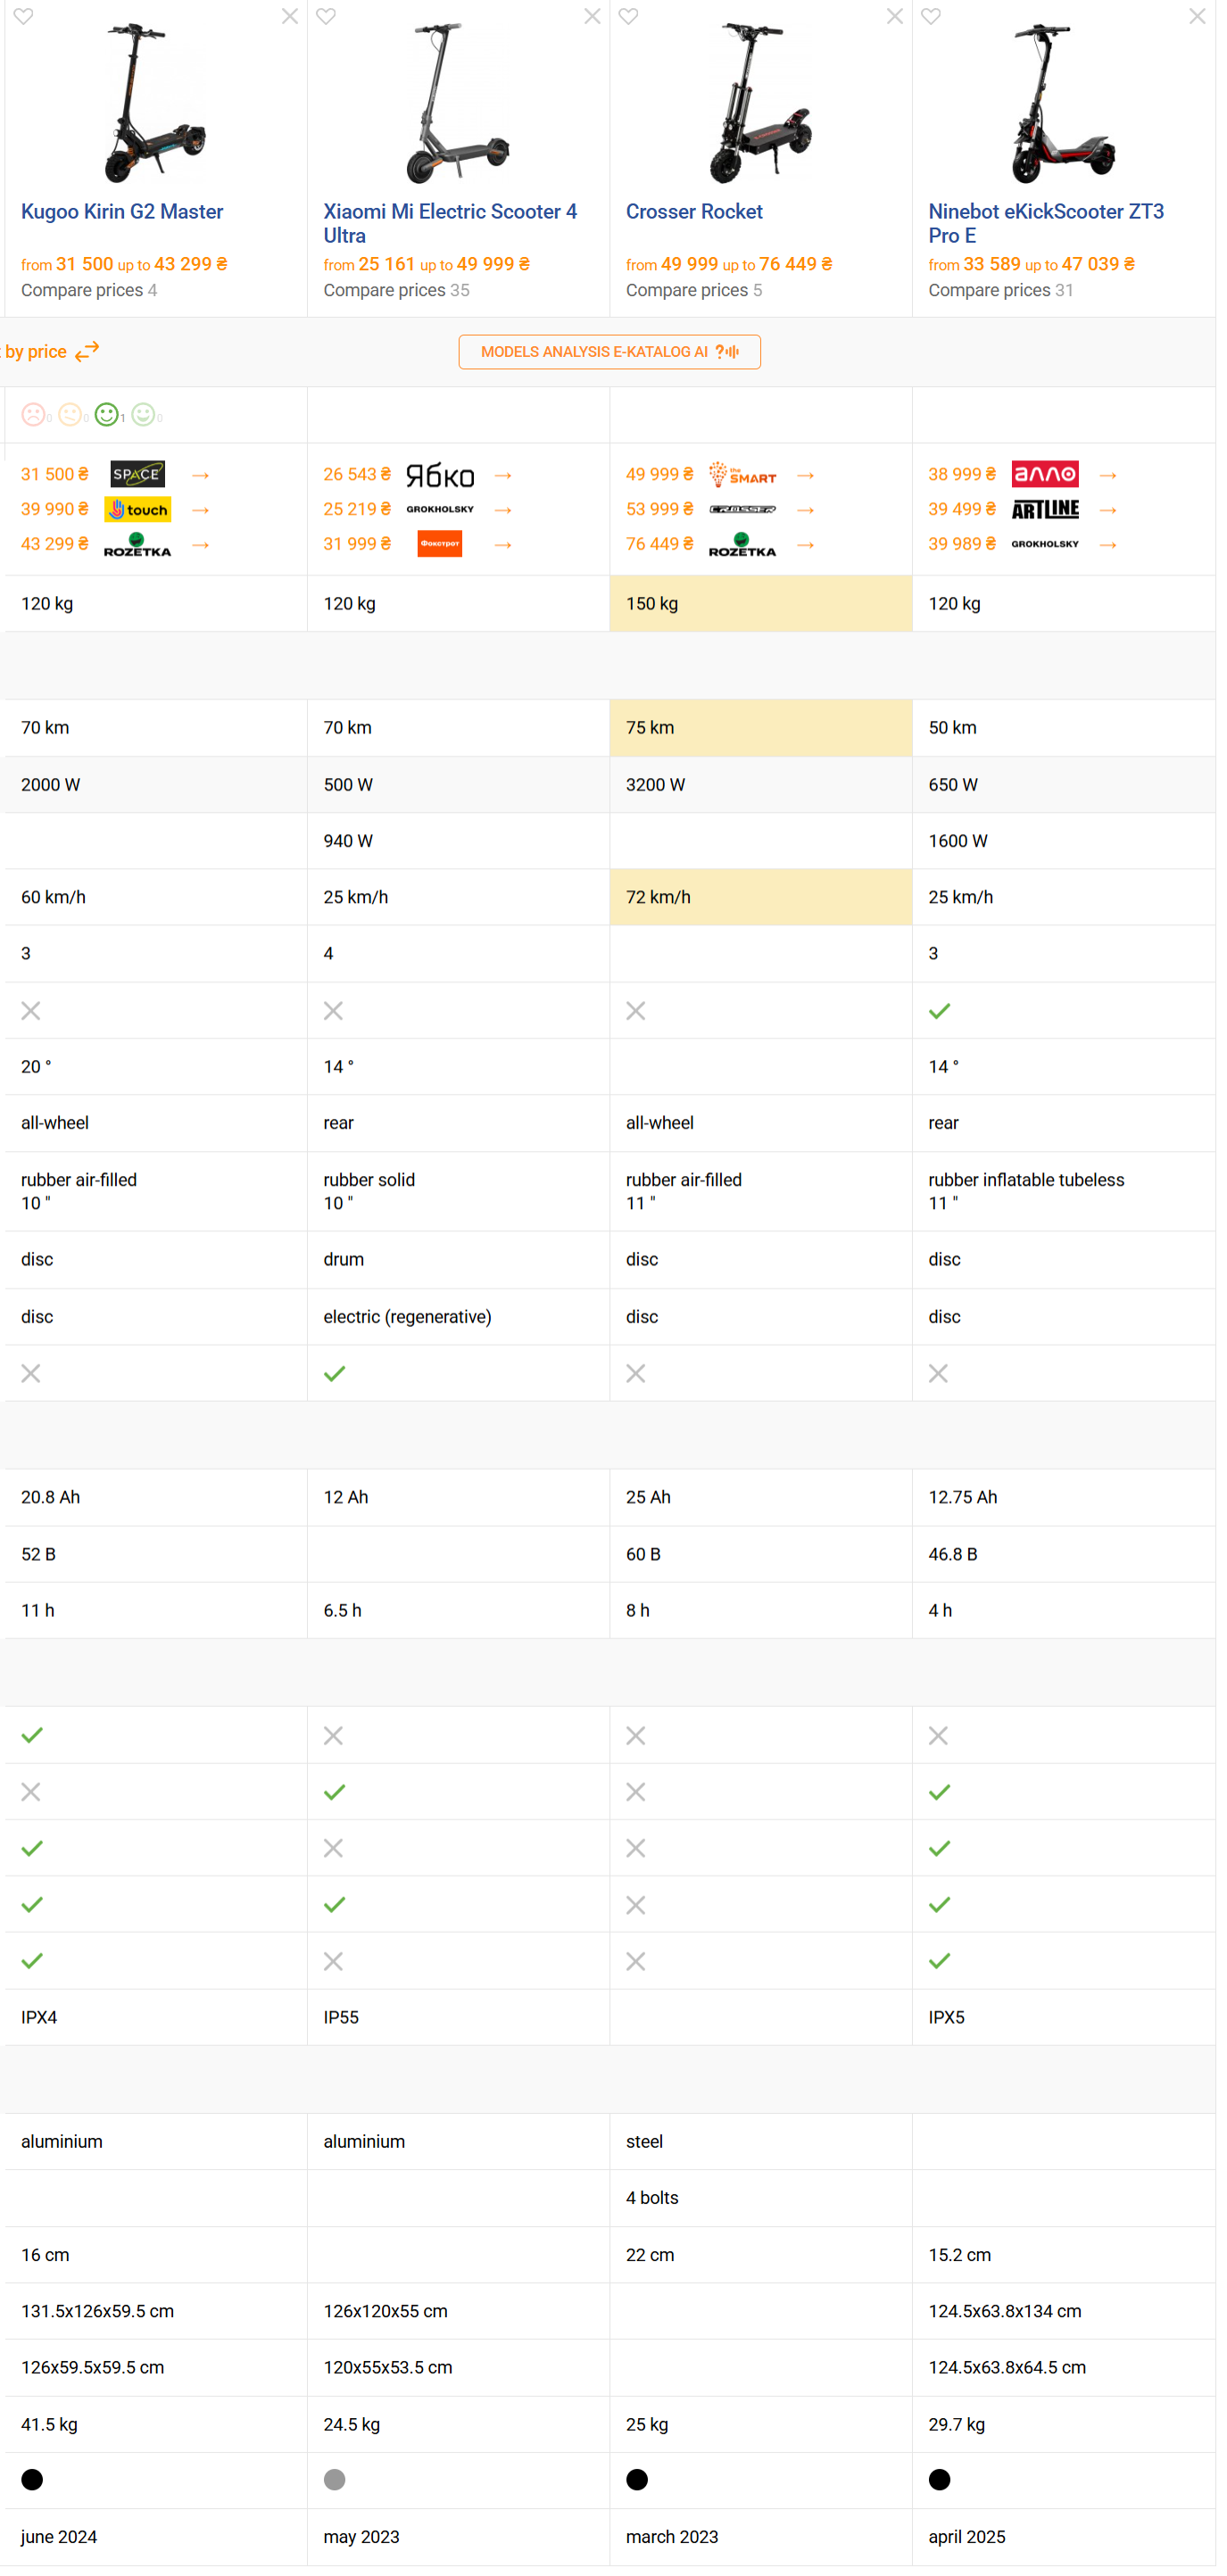The image size is (1227, 2576).
Task: Open the Kugoo Kirin G2 Master scooter image
Action: [155, 104]
